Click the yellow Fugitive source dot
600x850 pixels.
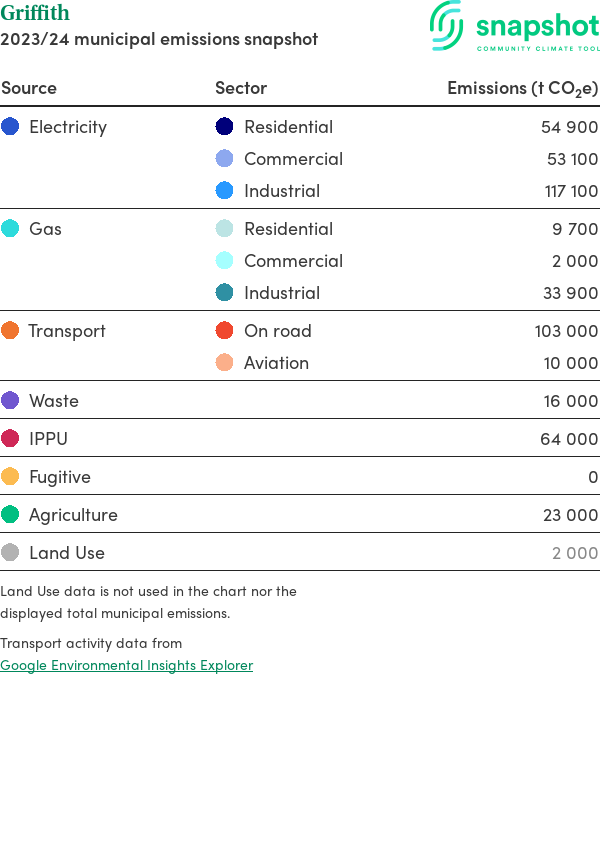click(10, 477)
